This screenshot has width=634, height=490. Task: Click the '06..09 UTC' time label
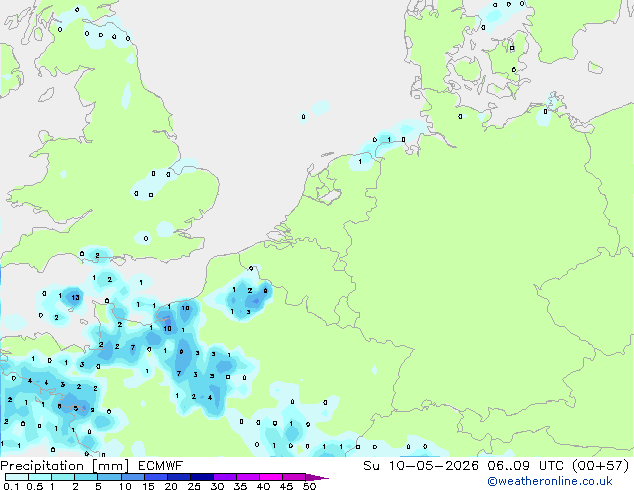[x=526, y=466]
